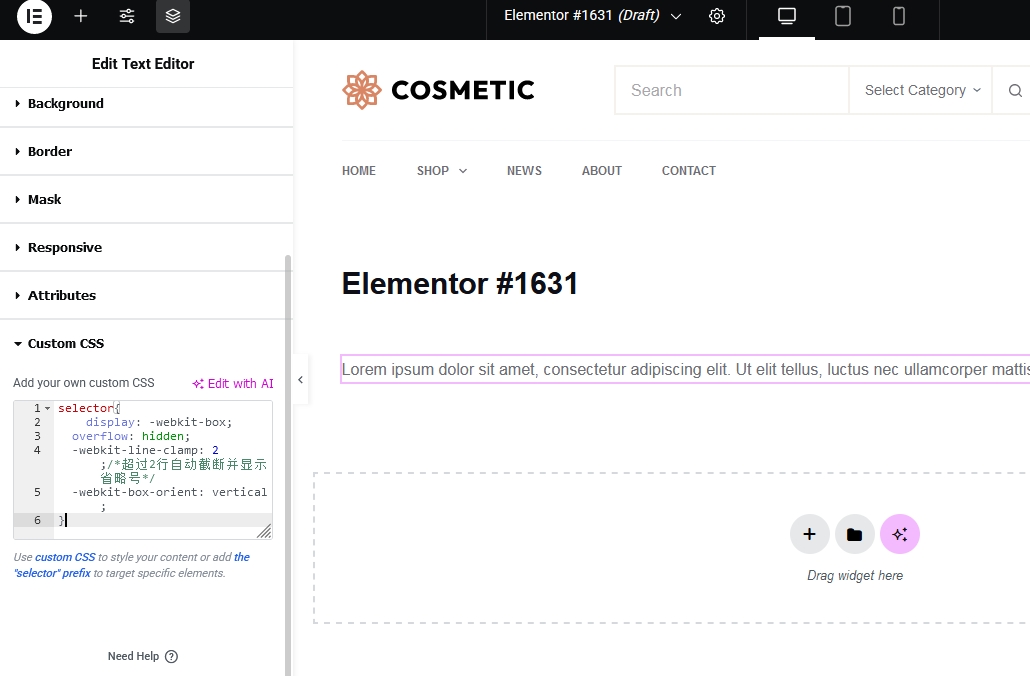
Task: Click into the site Search field
Action: click(732, 90)
